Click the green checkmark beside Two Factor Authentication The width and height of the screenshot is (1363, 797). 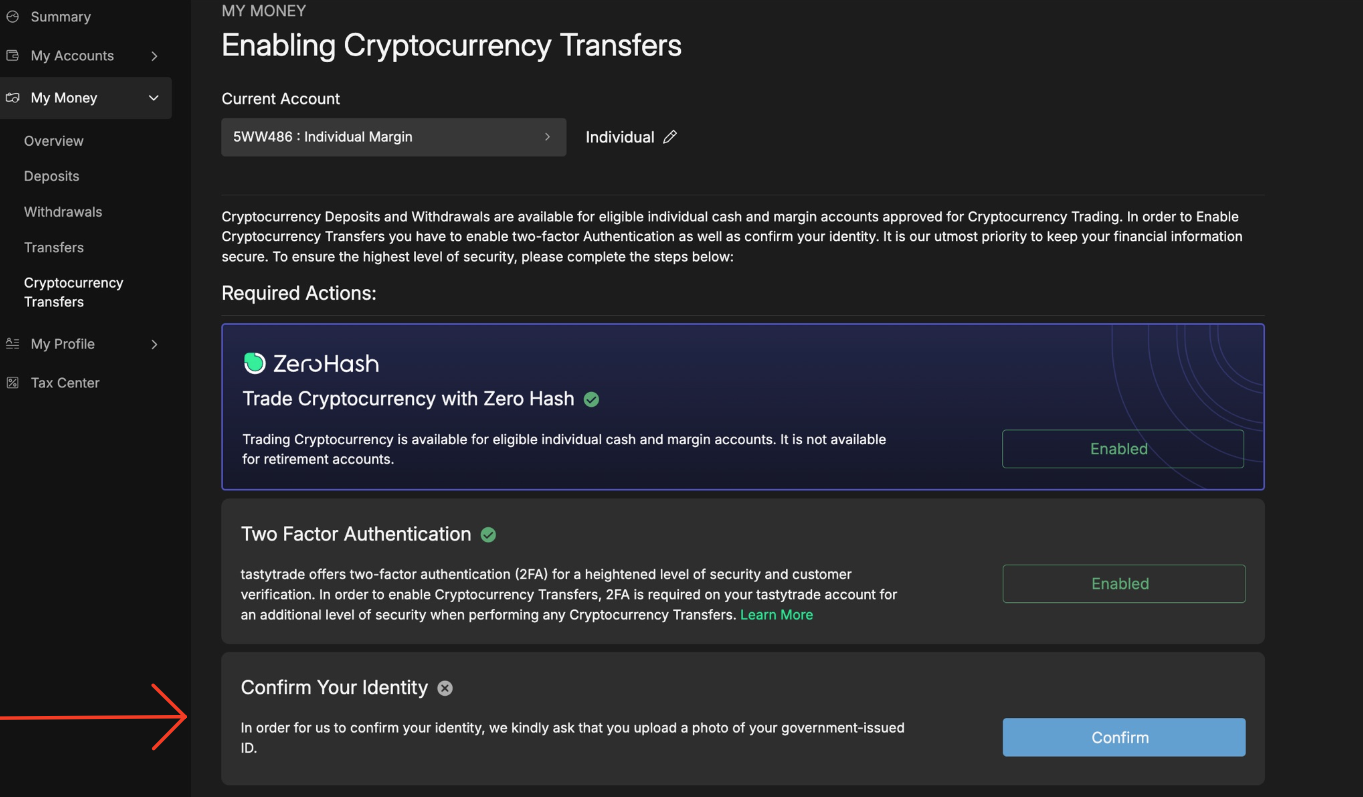pos(488,534)
